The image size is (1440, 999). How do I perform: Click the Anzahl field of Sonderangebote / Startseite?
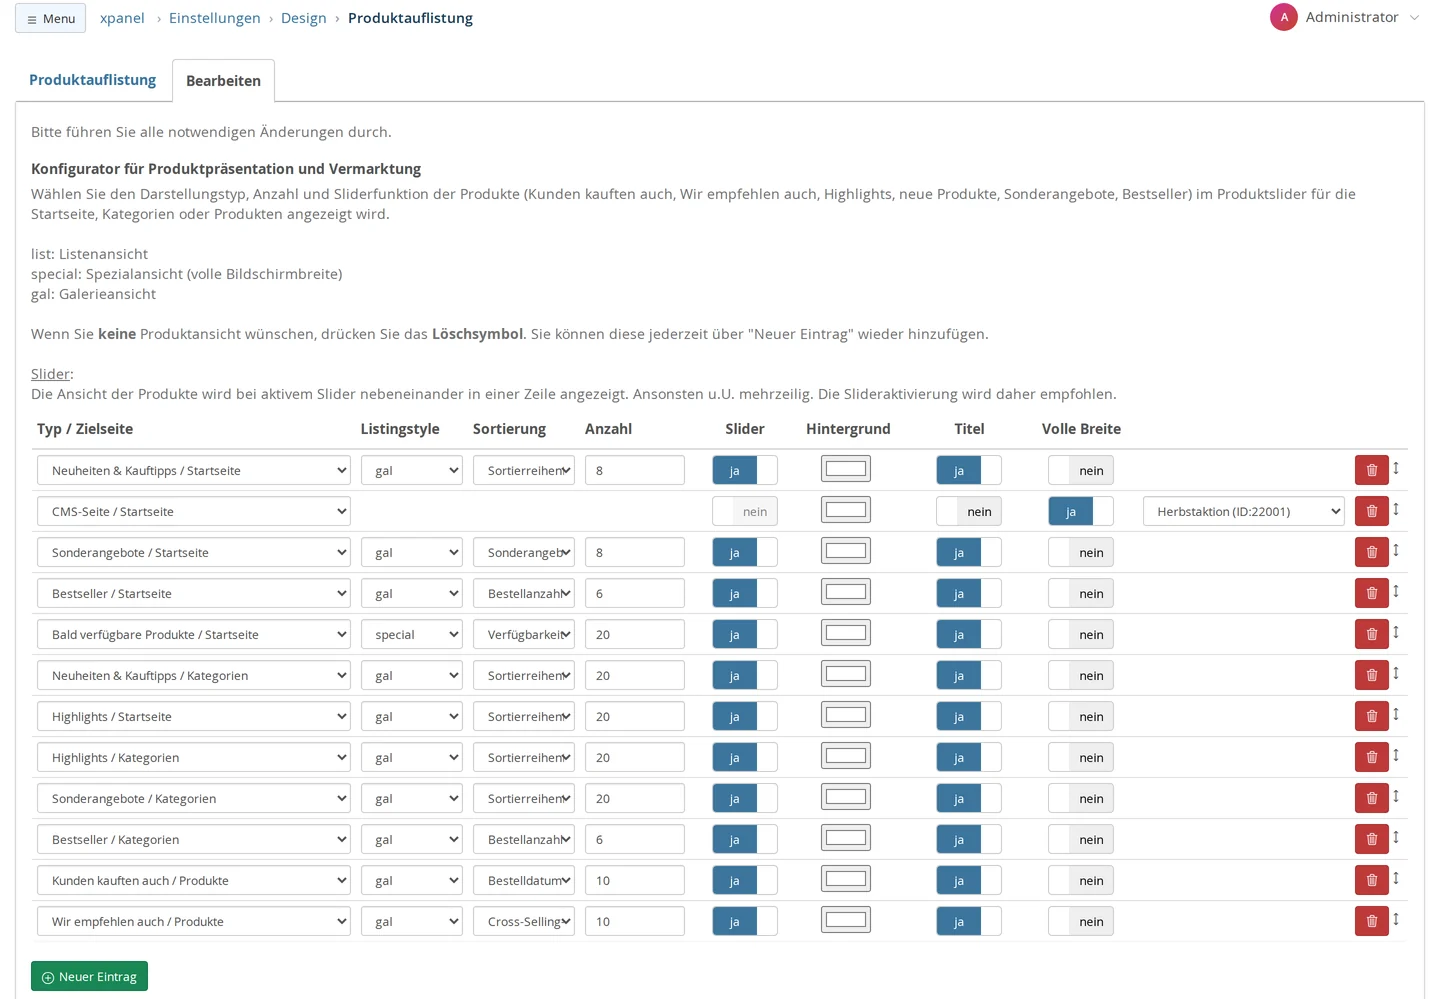pyautogui.click(x=635, y=552)
